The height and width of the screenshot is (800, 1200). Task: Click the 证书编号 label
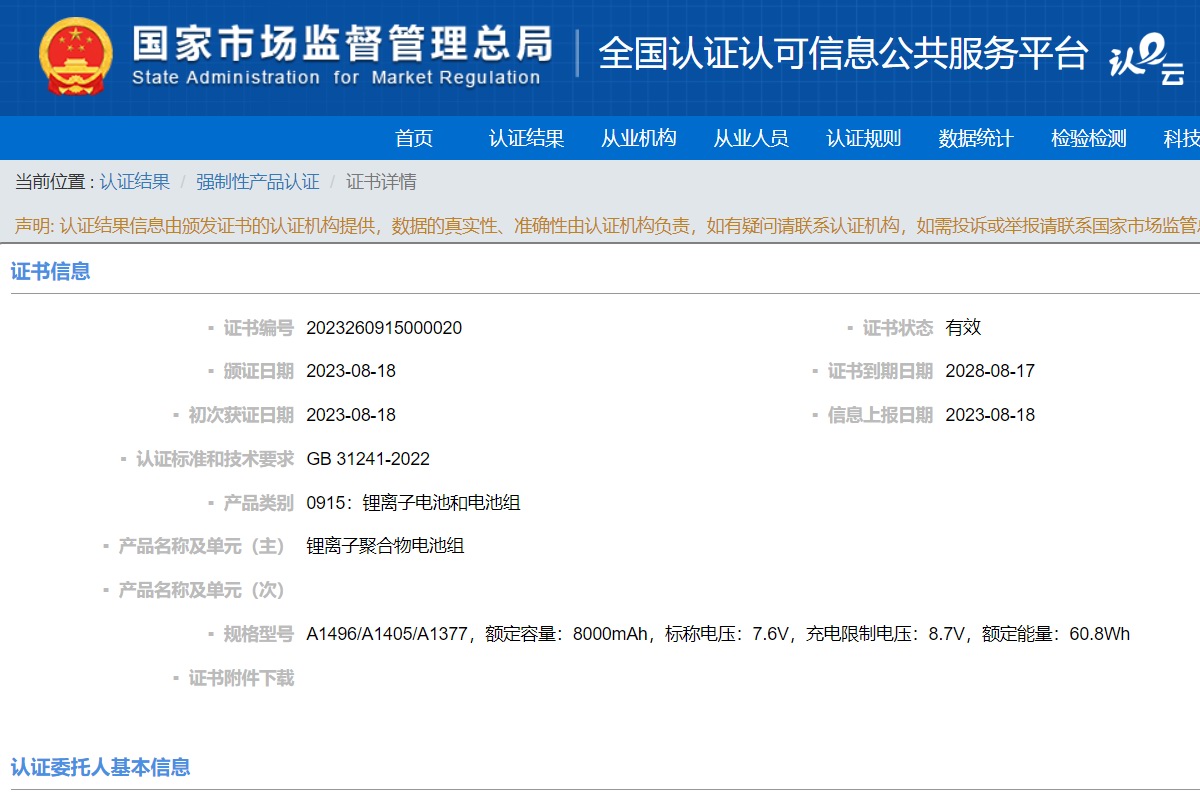pyautogui.click(x=258, y=328)
